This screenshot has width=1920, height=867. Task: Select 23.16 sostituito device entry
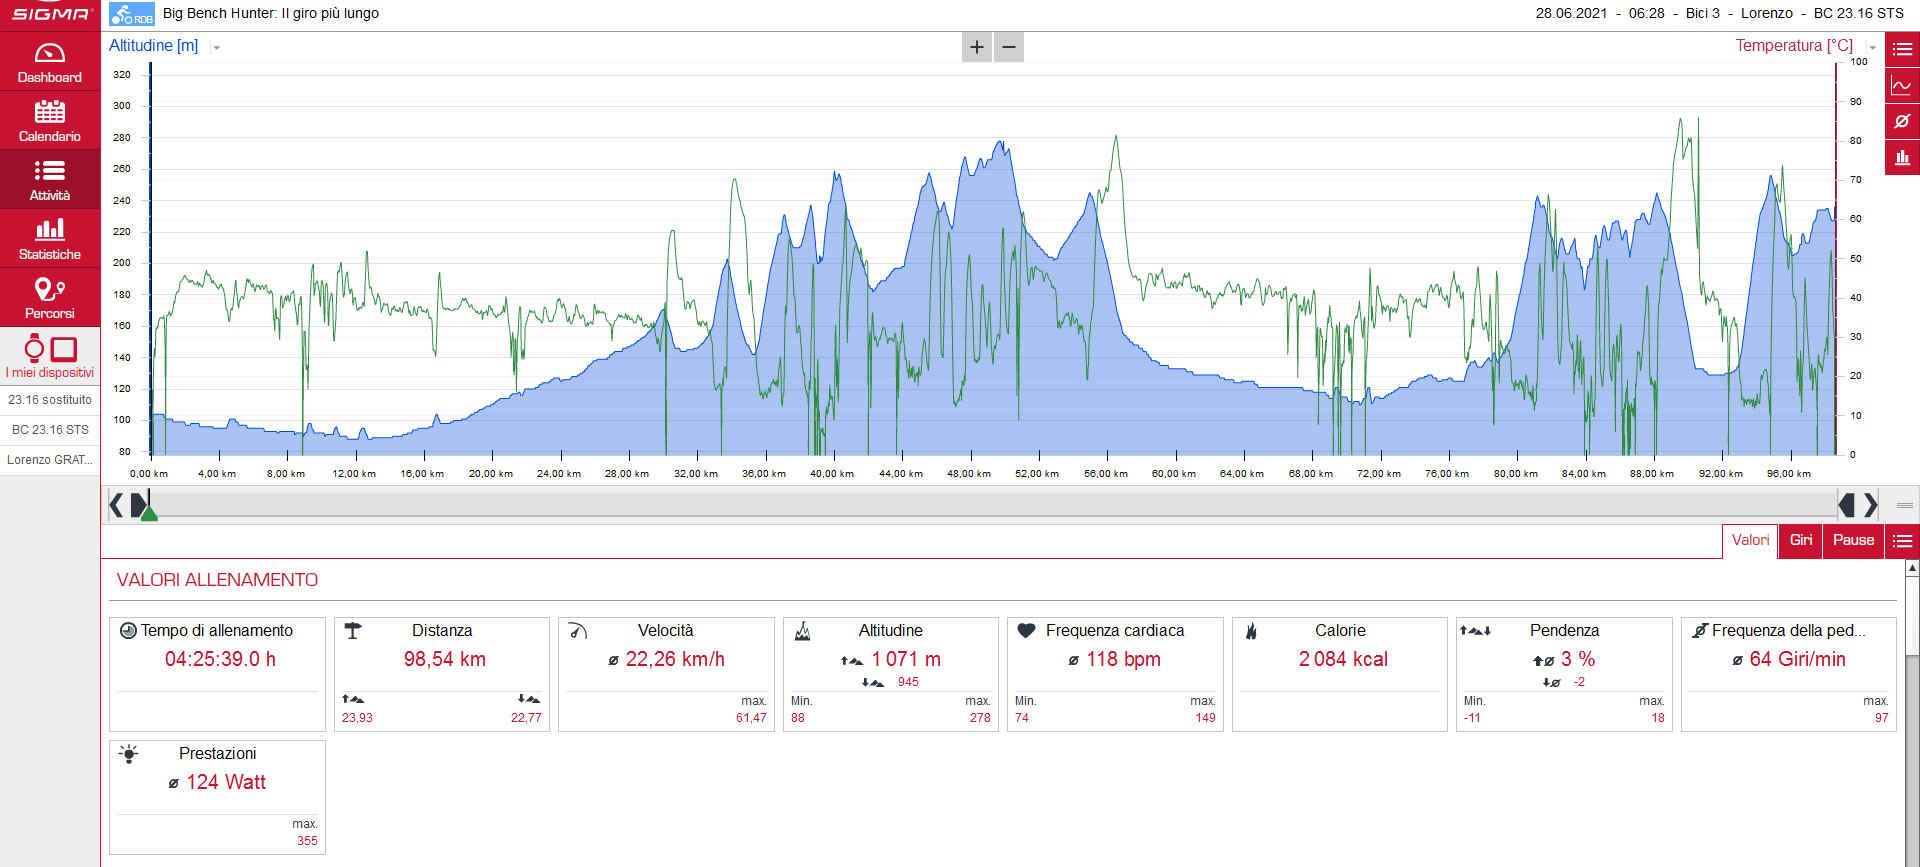click(x=50, y=400)
